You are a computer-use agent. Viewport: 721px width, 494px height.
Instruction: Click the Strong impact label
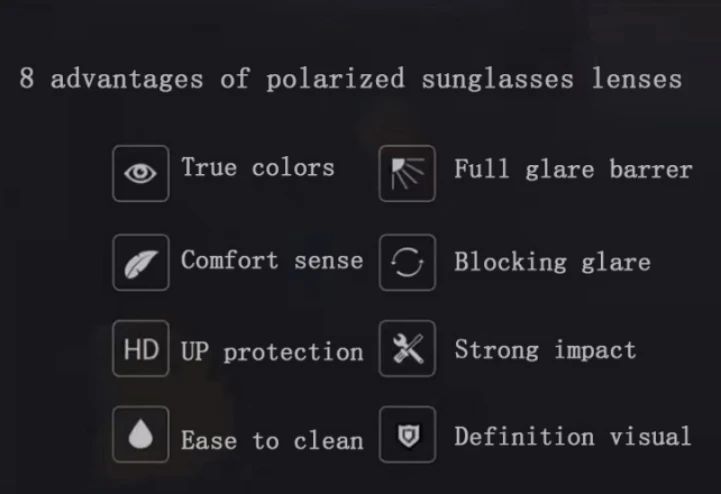tap(545, 350)
